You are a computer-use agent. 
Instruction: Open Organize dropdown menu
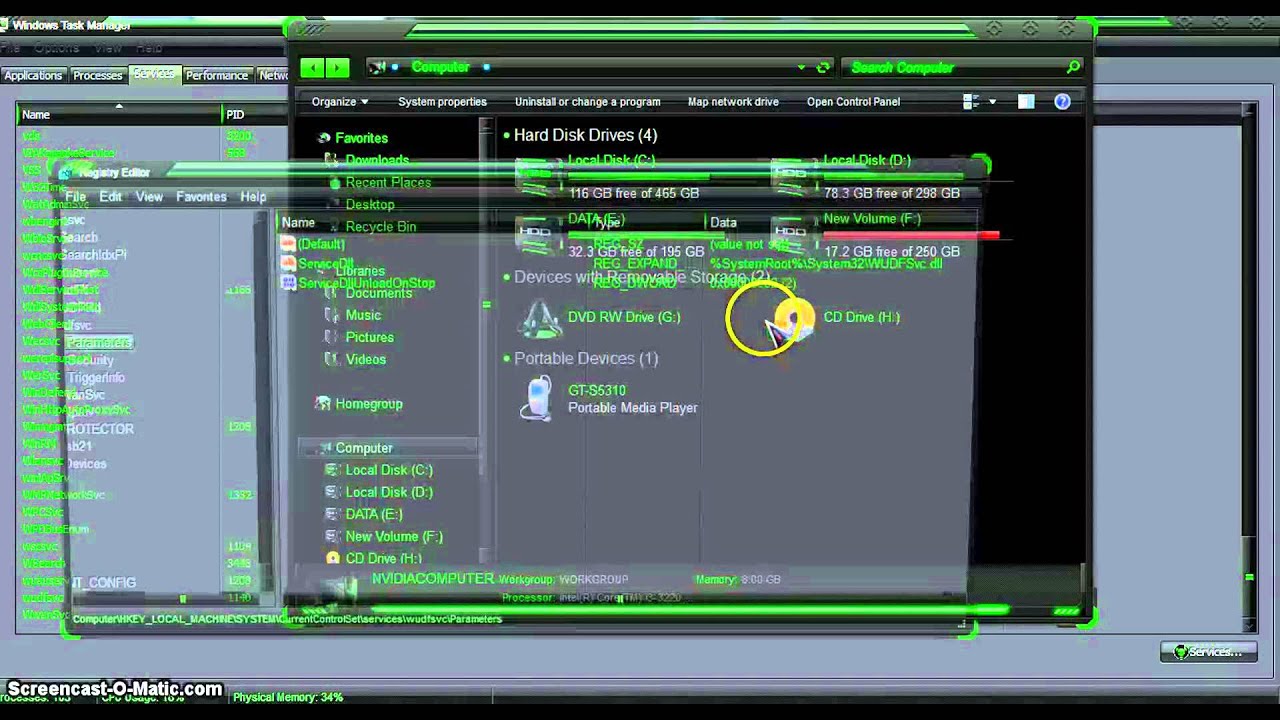click(x=340, y=101)
